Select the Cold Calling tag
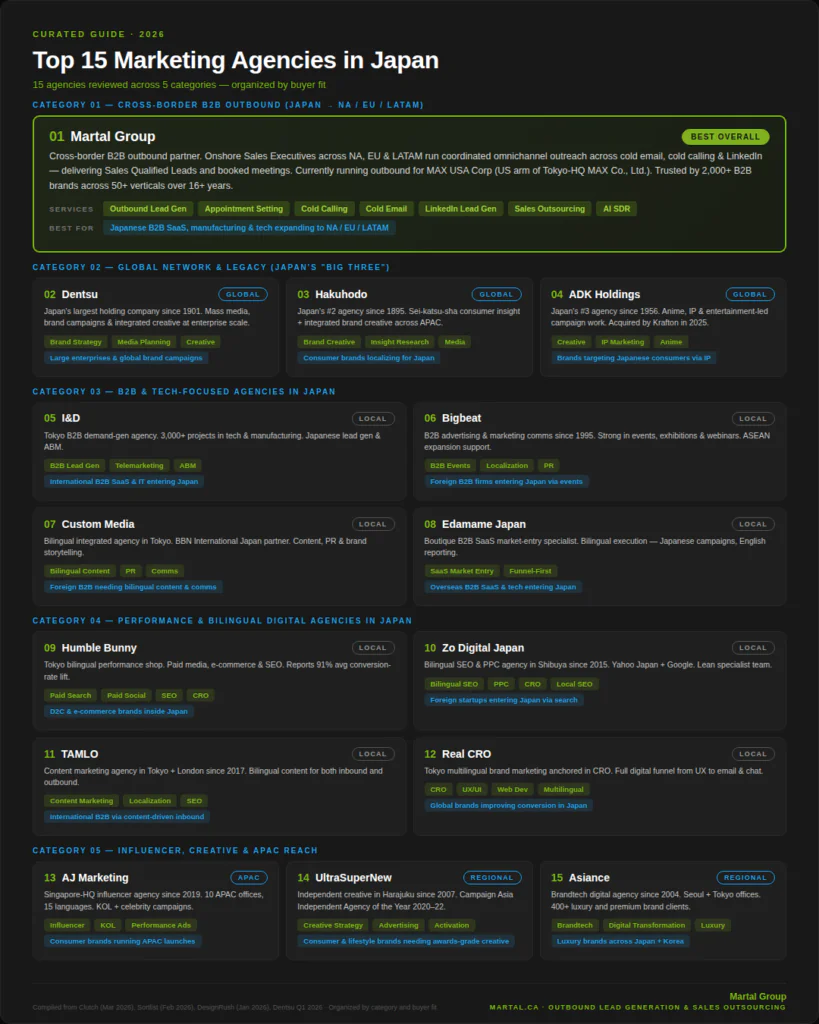Image resolution: width=819 pixels, height=1024 pixels. point(324,209)
